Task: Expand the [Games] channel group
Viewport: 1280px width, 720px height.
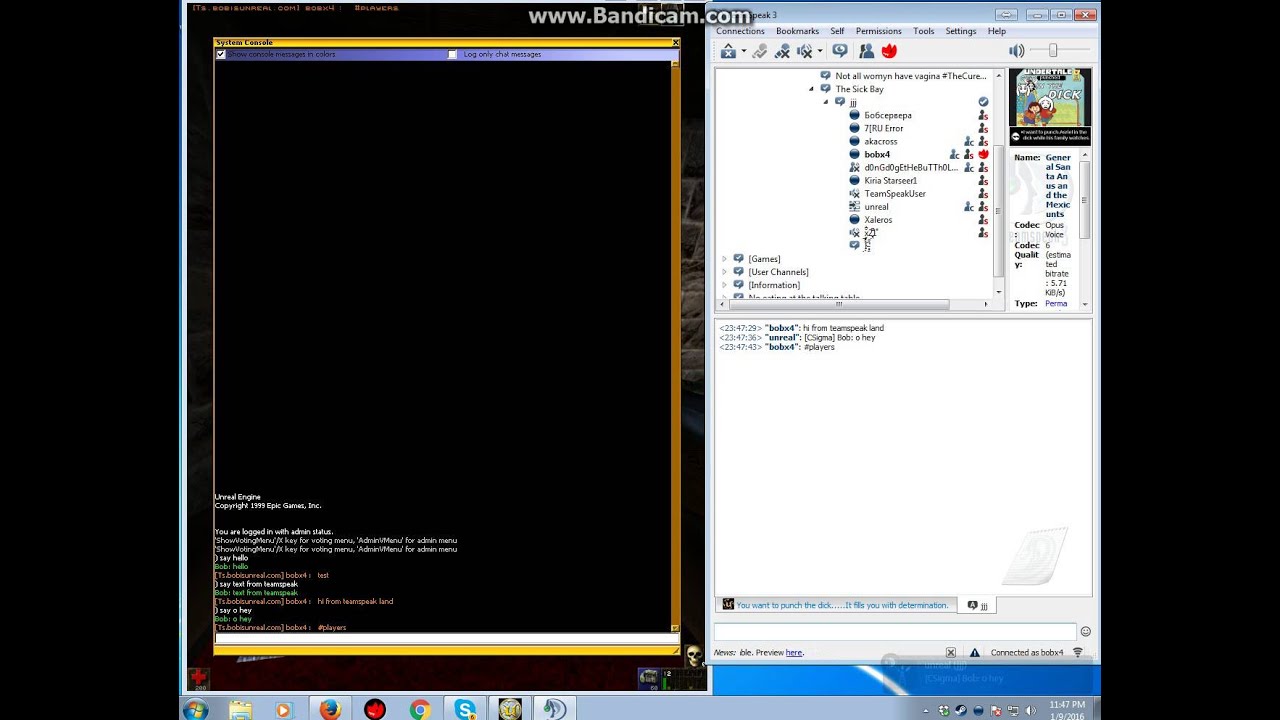Action: pos(725,259)
